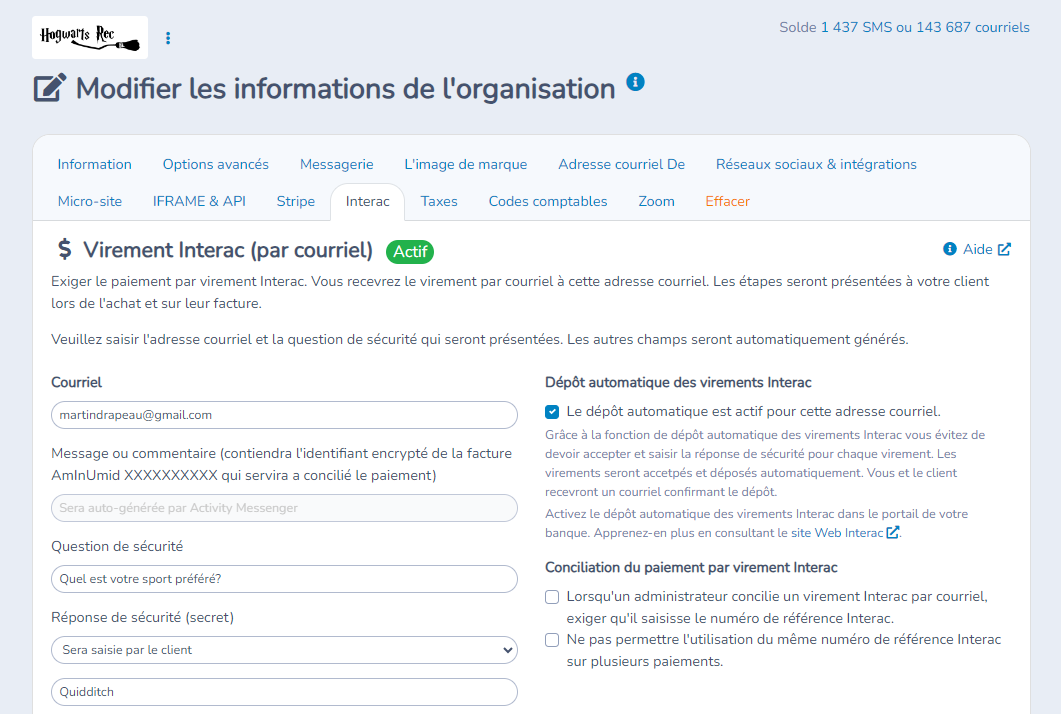Switch to the Options avancés tab
Viewport: 1061px width, 714px height.
click(216, 164)
